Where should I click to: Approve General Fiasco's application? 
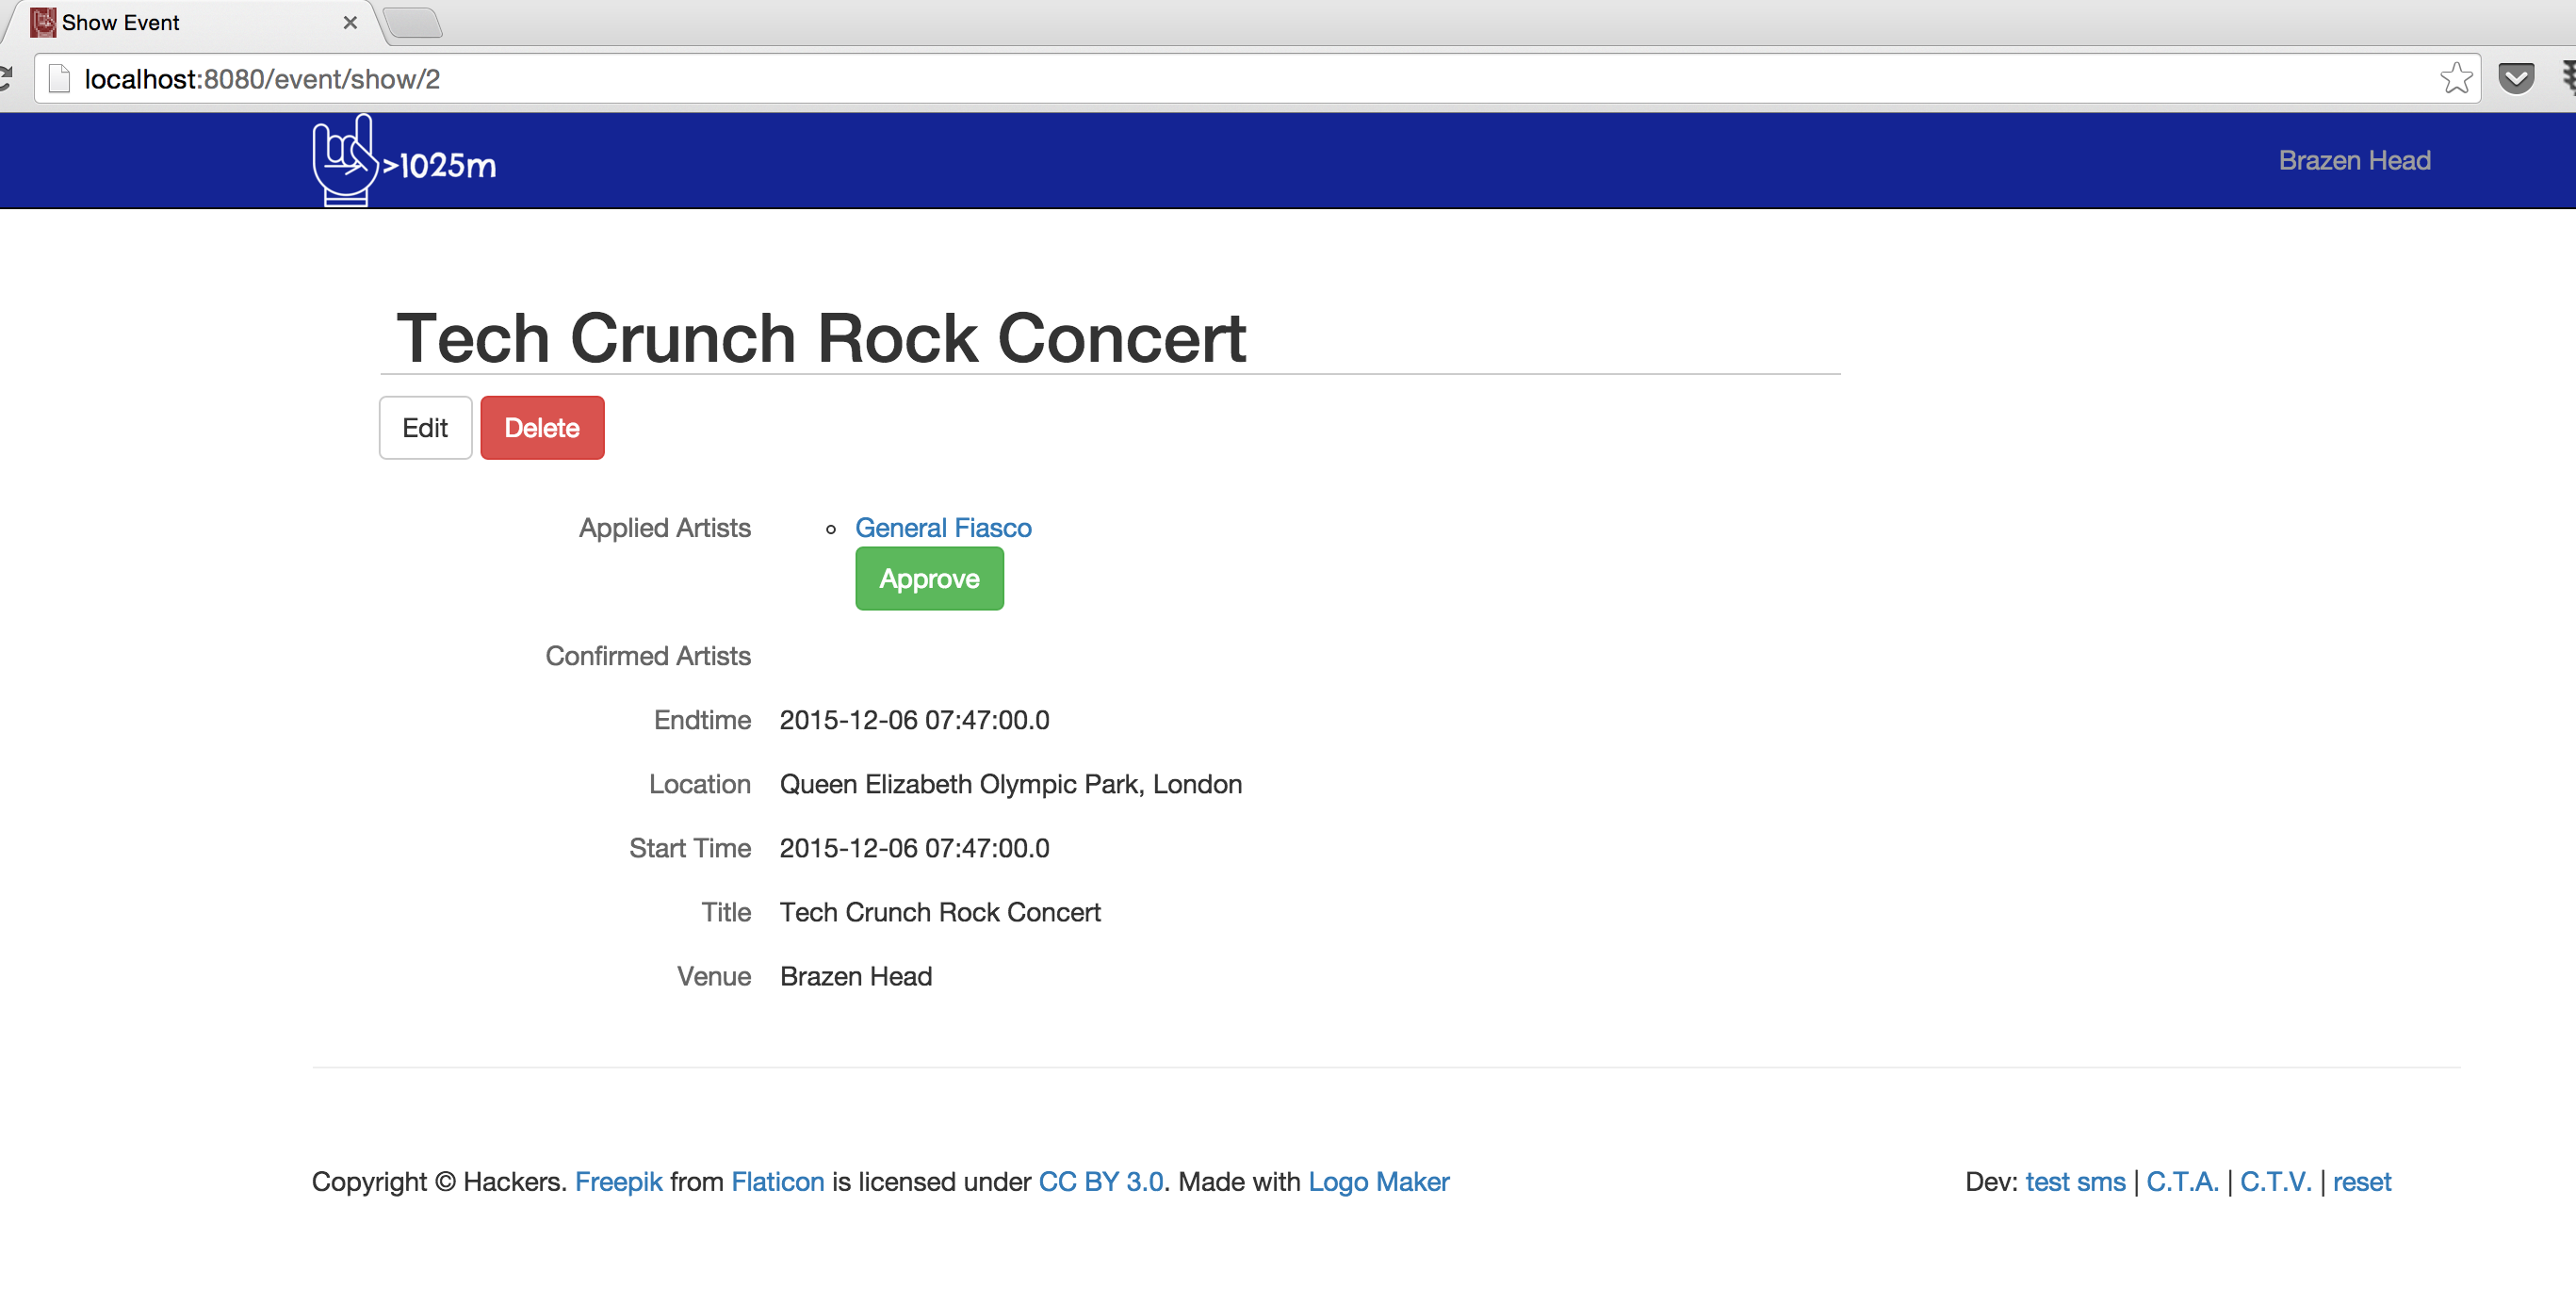coord(929,579)
